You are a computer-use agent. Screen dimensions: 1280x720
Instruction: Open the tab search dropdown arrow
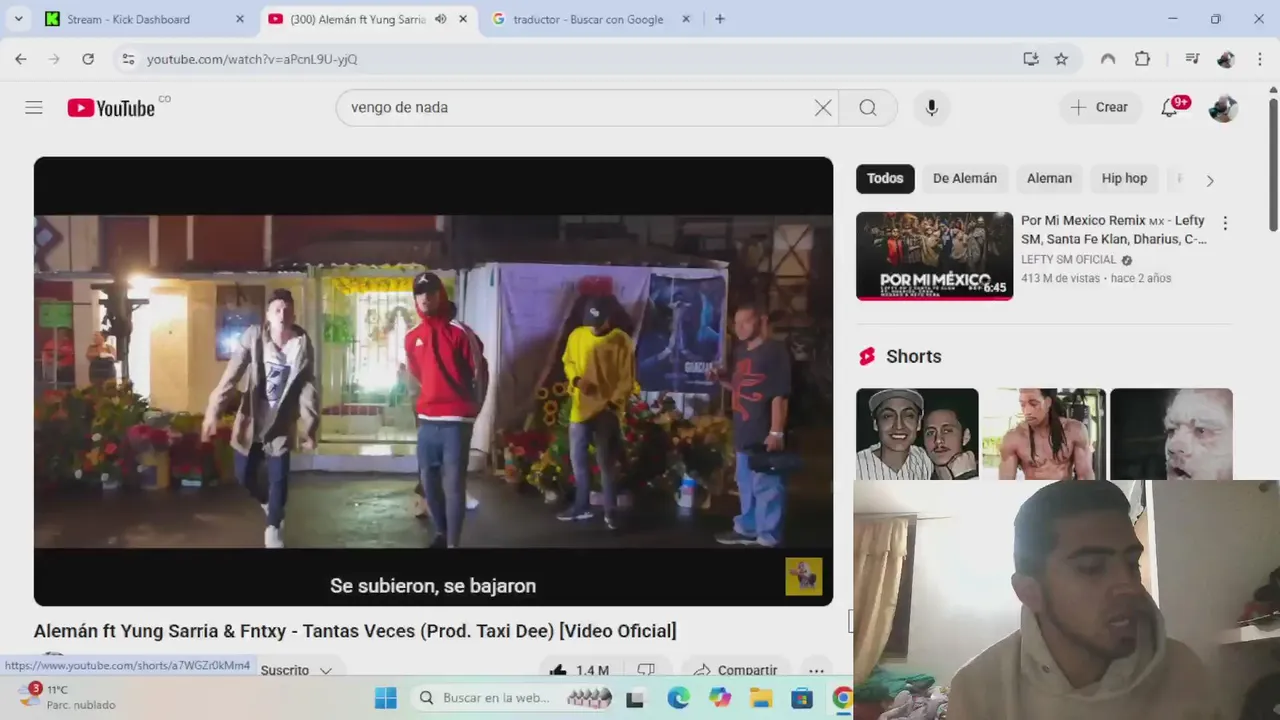point(18,19)
